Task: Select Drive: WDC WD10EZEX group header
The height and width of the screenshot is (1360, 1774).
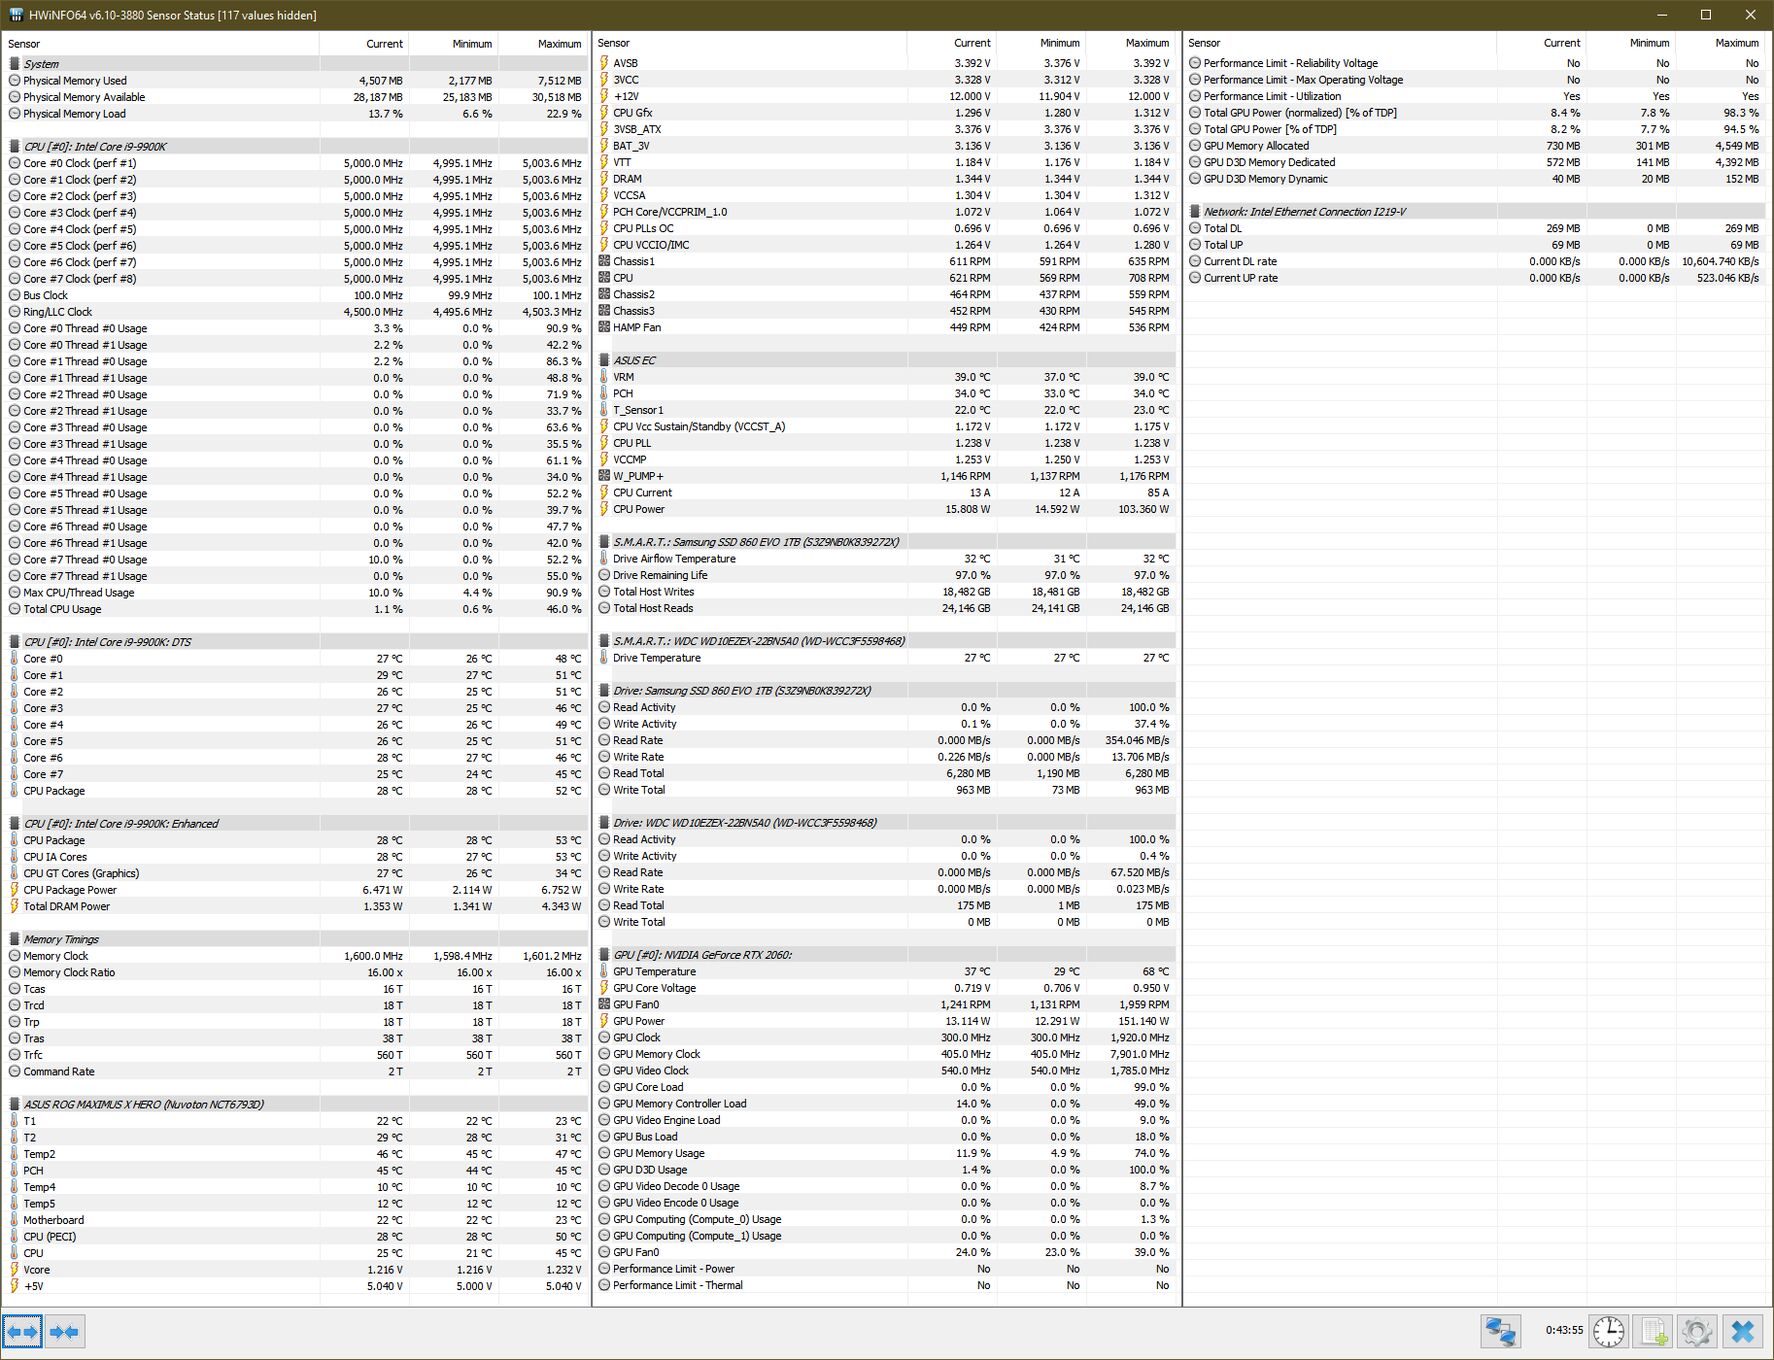Action: pyautogui.click(x=885, y=823)
